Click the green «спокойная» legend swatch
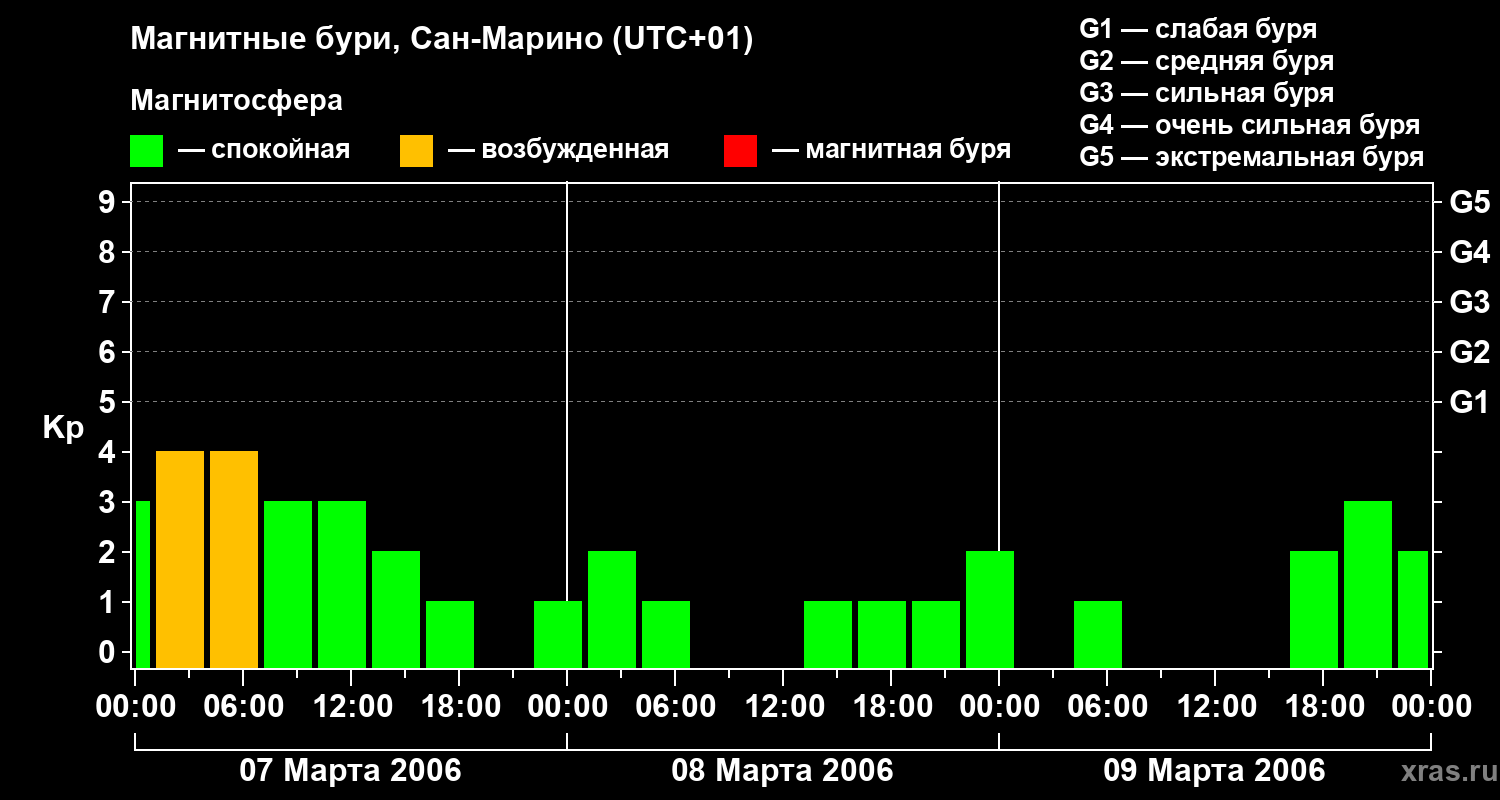 (x=147, y=150)
